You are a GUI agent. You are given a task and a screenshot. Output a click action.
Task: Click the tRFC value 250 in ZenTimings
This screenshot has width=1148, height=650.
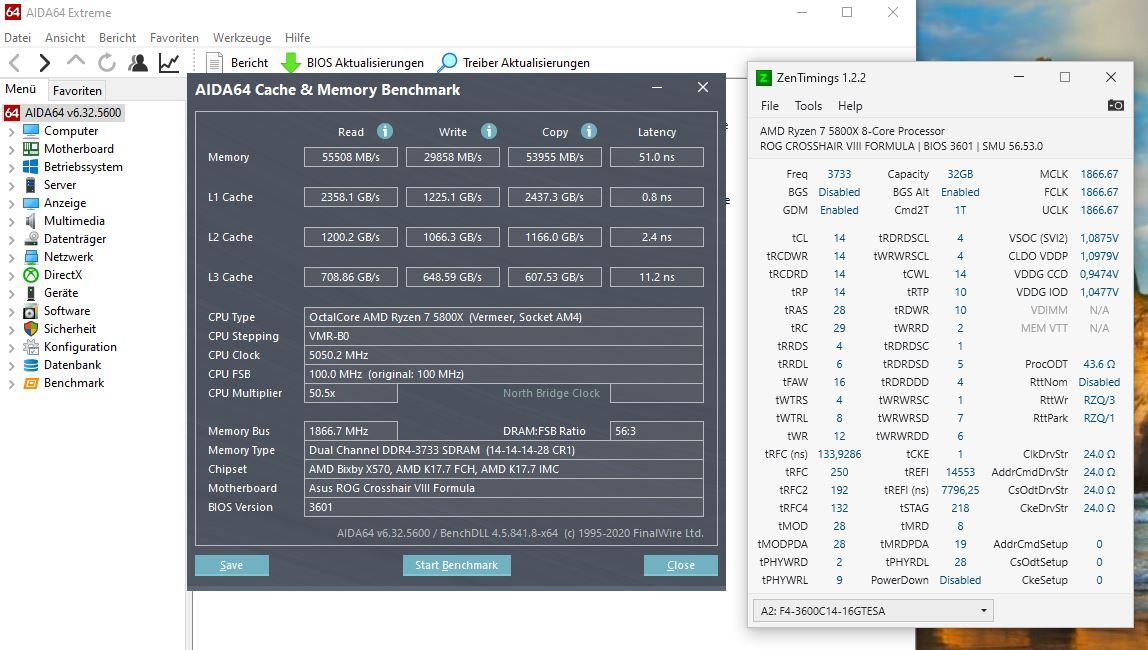click(839, 472)
